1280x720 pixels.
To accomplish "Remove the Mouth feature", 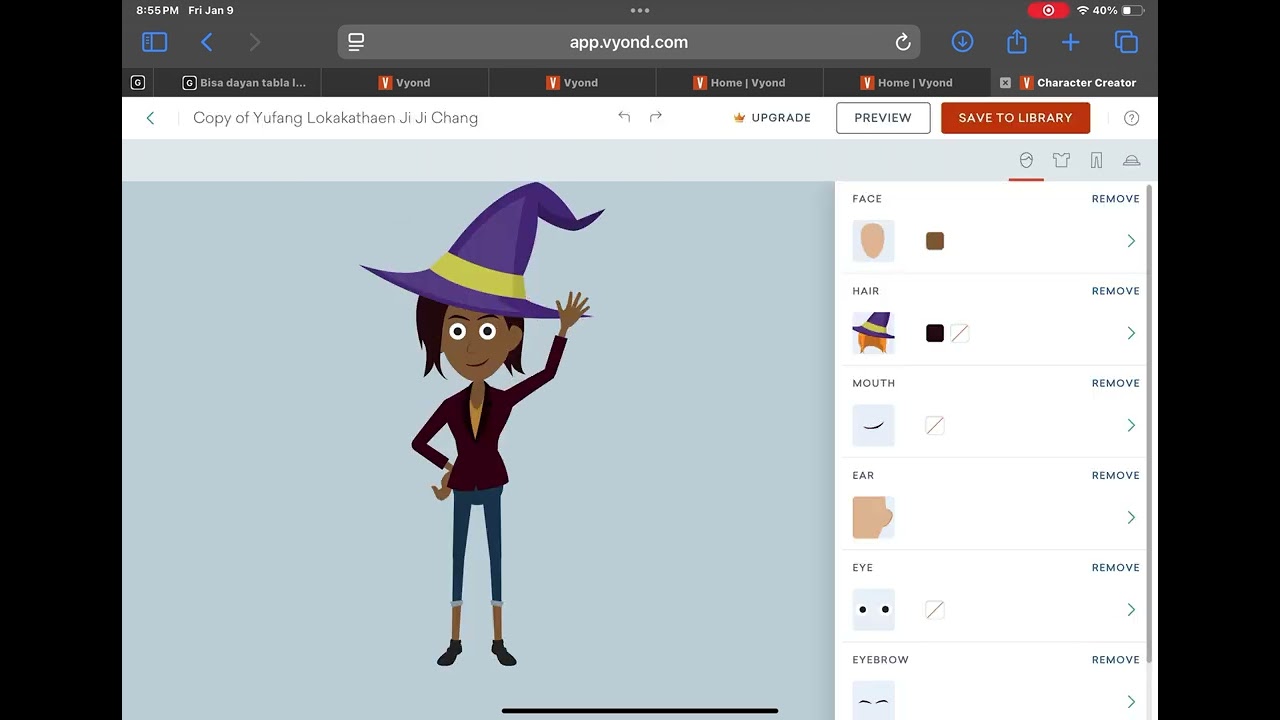I will click(x=1115, y=383).
